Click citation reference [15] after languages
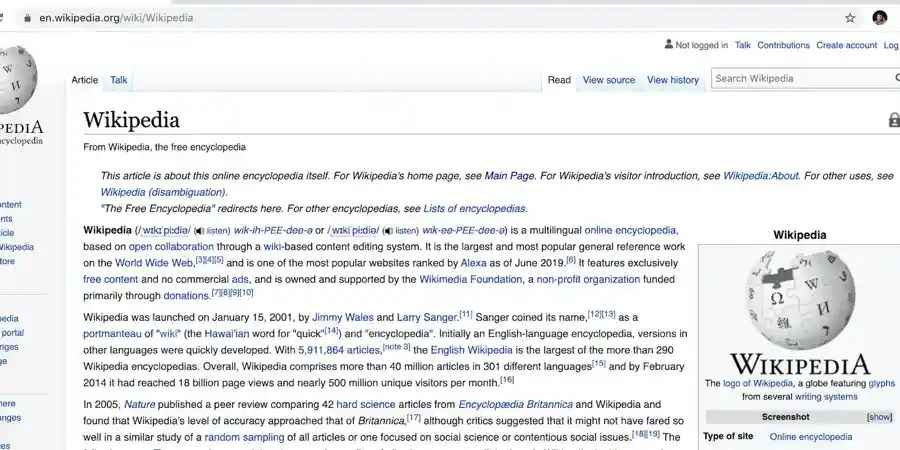The height and width of the screenshot is (450, 900). tap(599, 363)
